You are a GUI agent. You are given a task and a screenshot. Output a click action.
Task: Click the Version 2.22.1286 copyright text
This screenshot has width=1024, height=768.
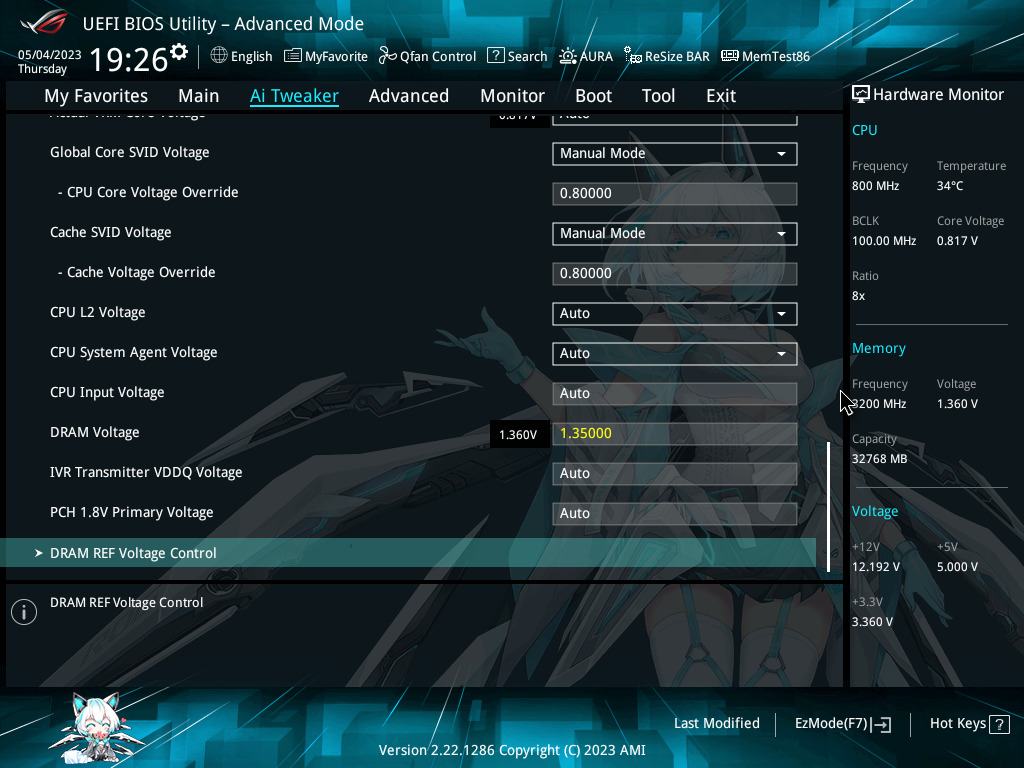(512, 750)
